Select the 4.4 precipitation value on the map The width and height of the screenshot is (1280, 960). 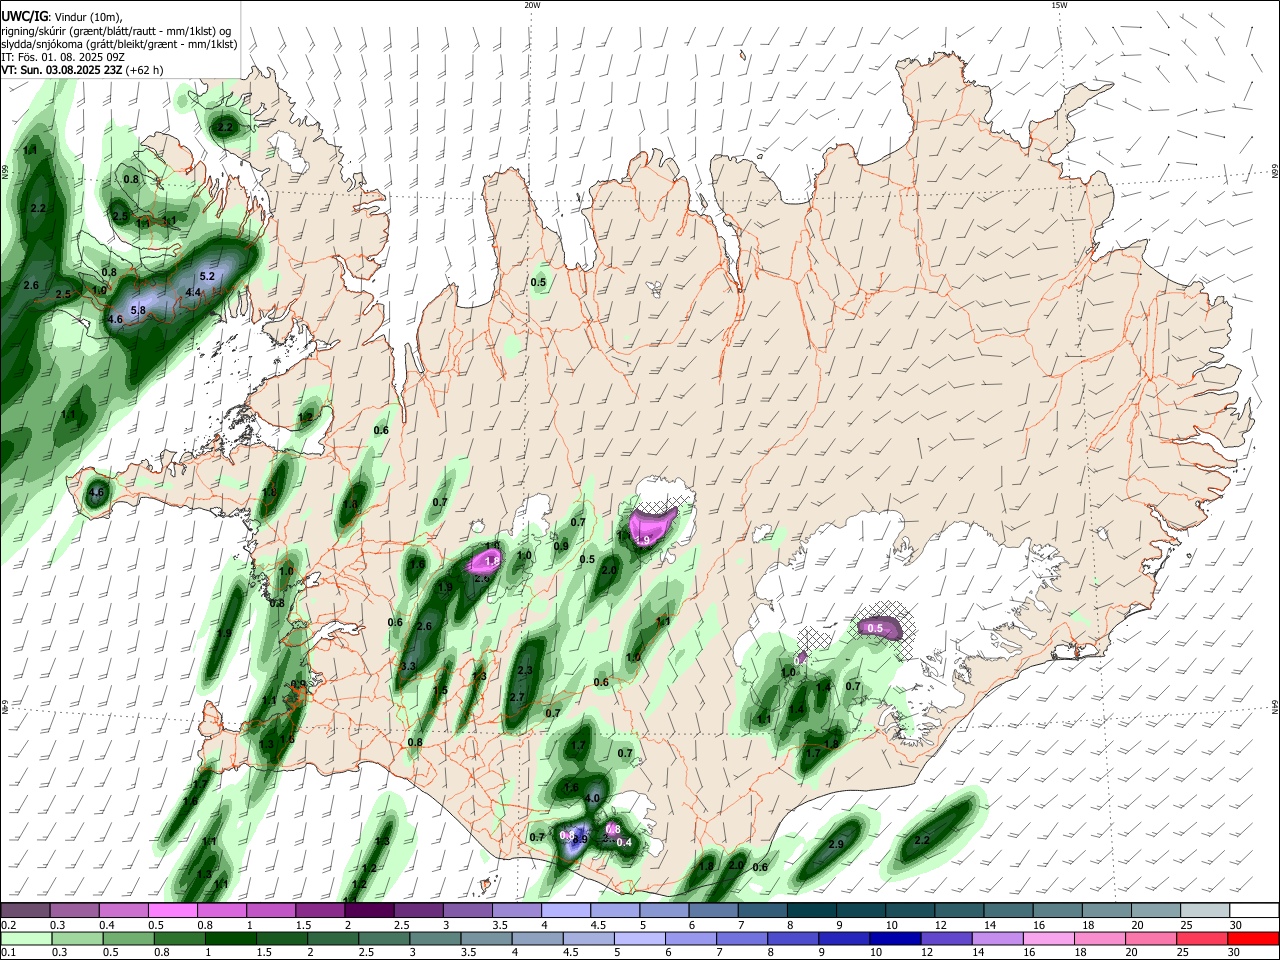pos(194,292)
